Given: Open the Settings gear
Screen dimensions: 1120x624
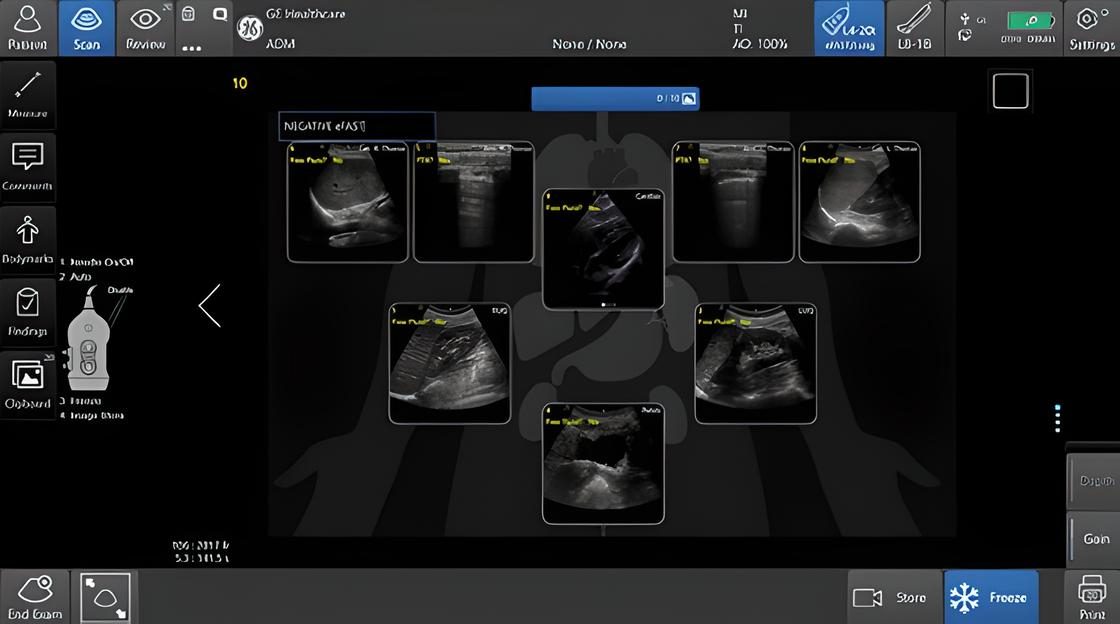Looking at the screenshot, I should coord(1090,28).
